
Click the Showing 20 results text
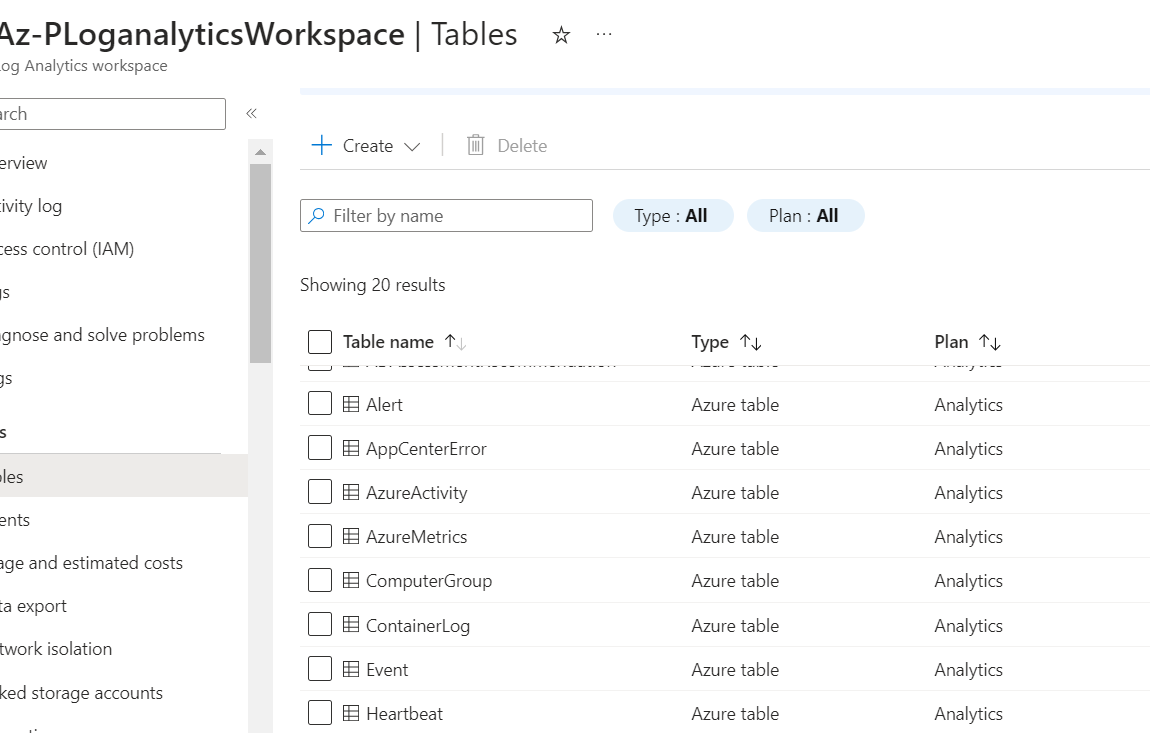(373, 285)
